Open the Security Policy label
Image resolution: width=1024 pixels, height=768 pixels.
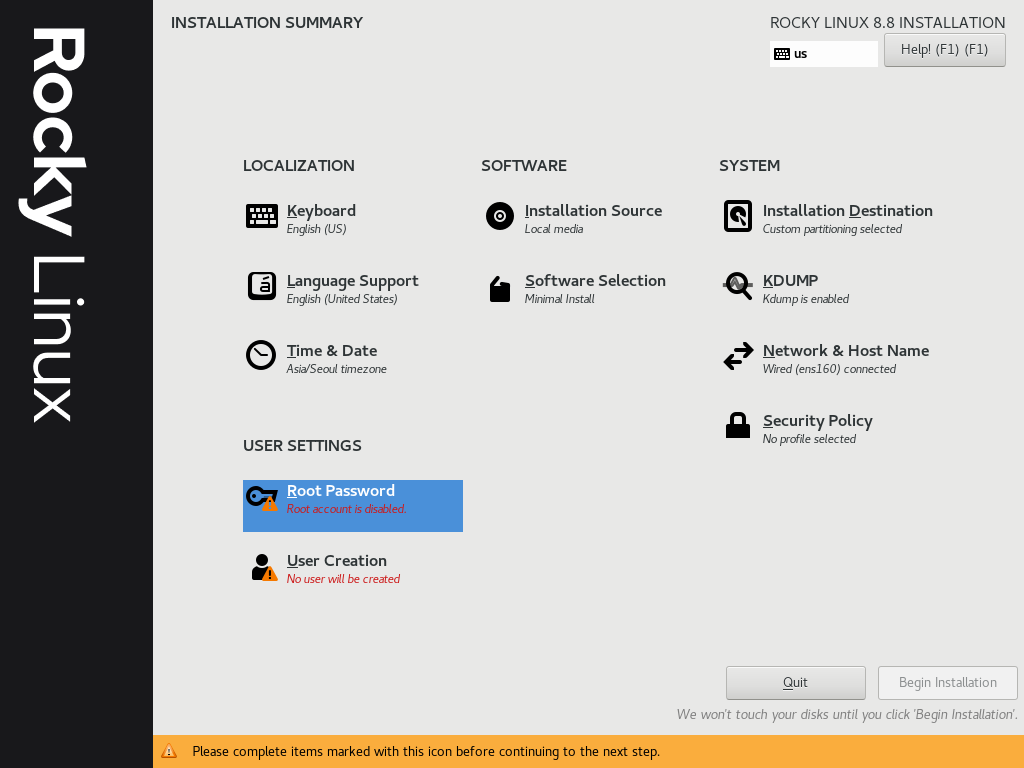(x=818, y=421)
